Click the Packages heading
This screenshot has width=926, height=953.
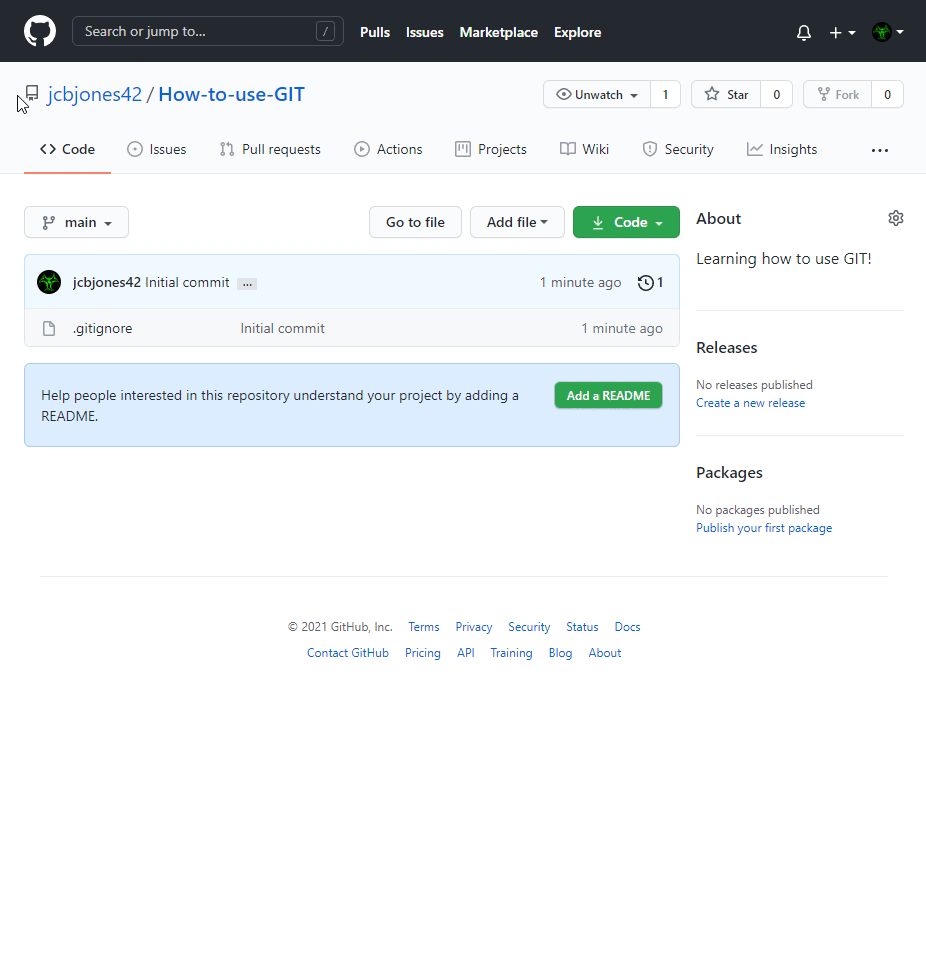[729, 473]
